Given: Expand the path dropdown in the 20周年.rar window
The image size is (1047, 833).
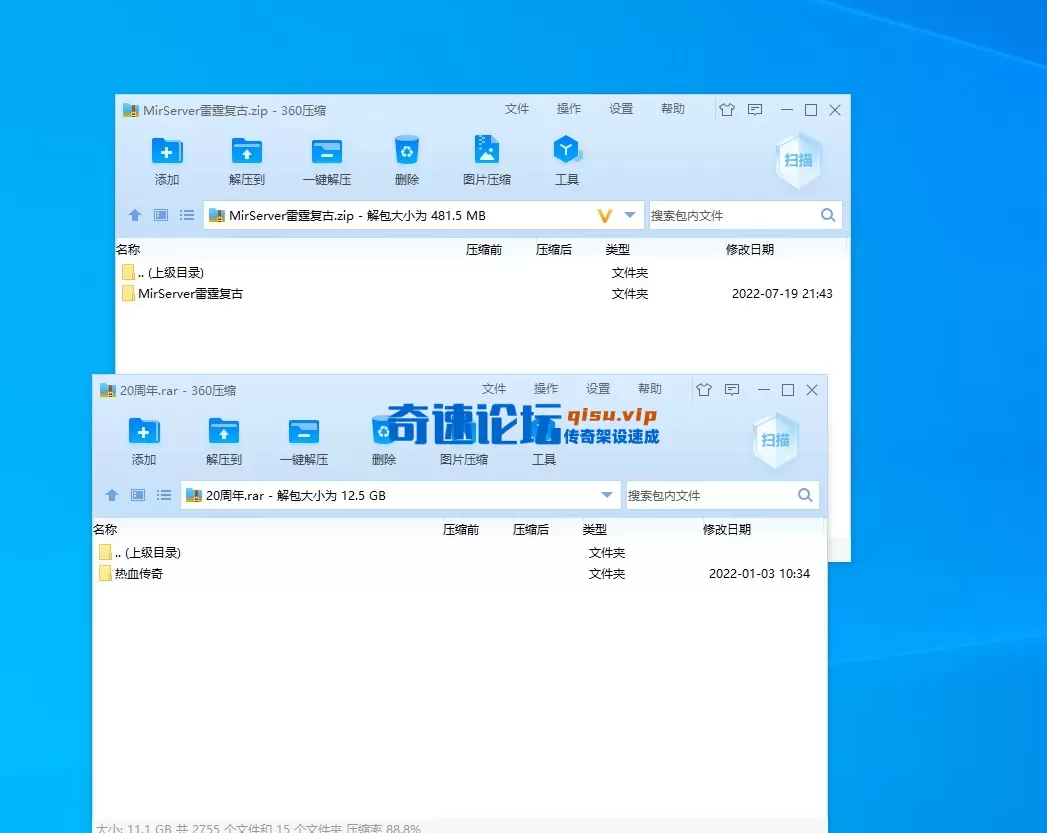Looking at the screenshot, I should click(607, 495).
